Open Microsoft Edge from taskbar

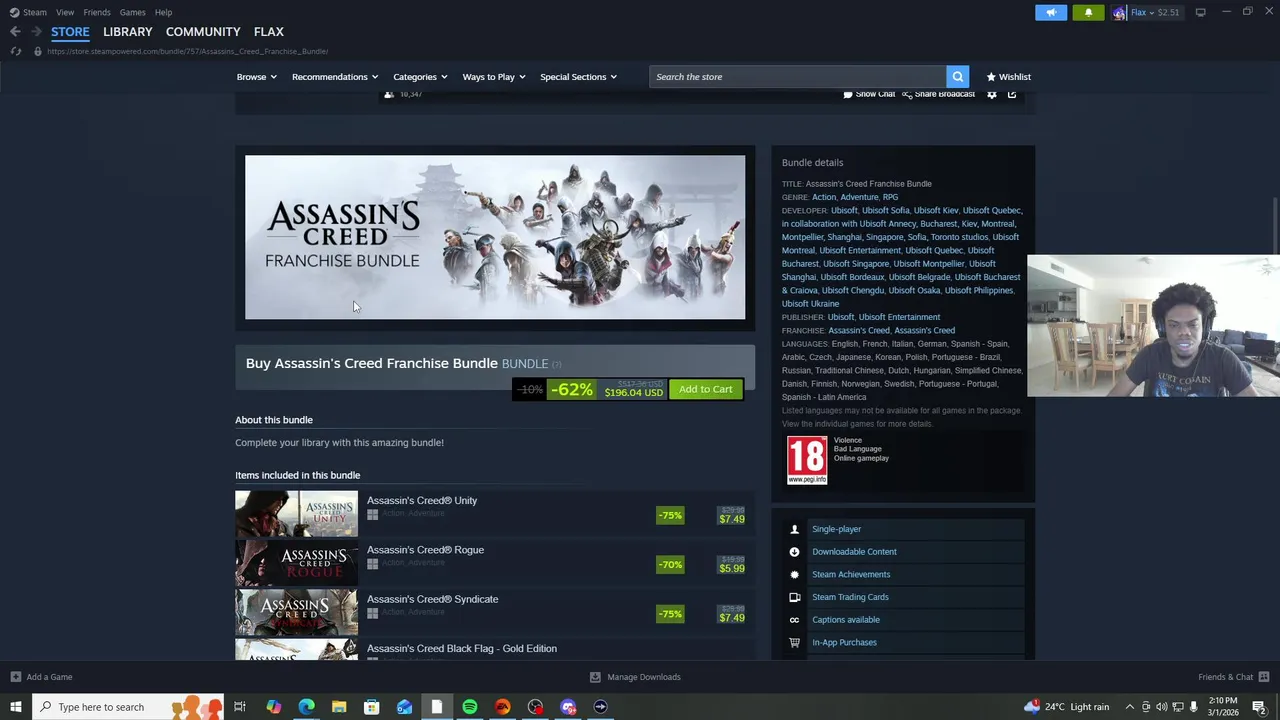(306, 707)
